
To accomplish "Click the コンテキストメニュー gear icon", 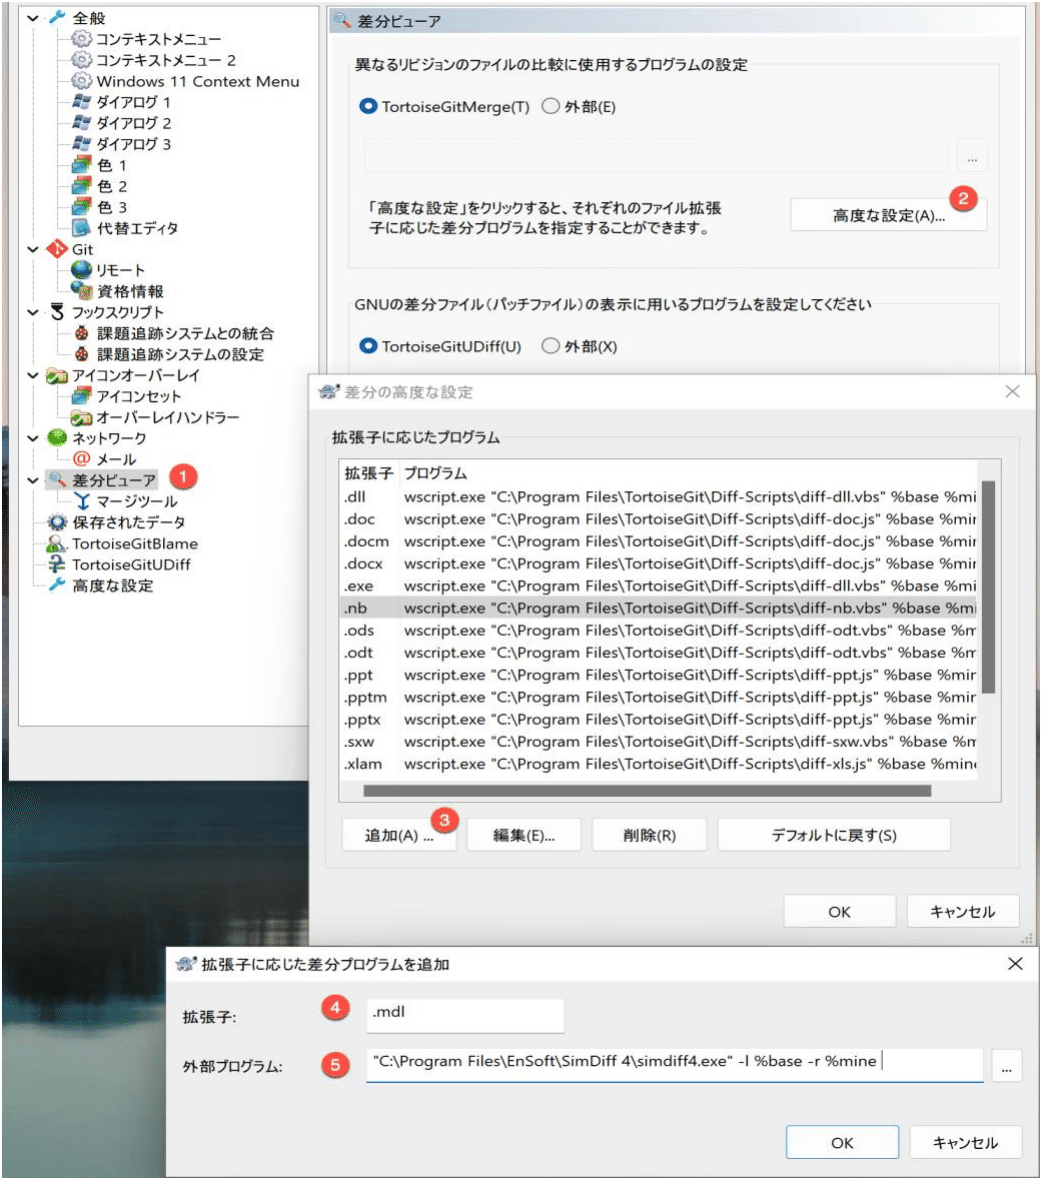I will [x=81, y=38].
